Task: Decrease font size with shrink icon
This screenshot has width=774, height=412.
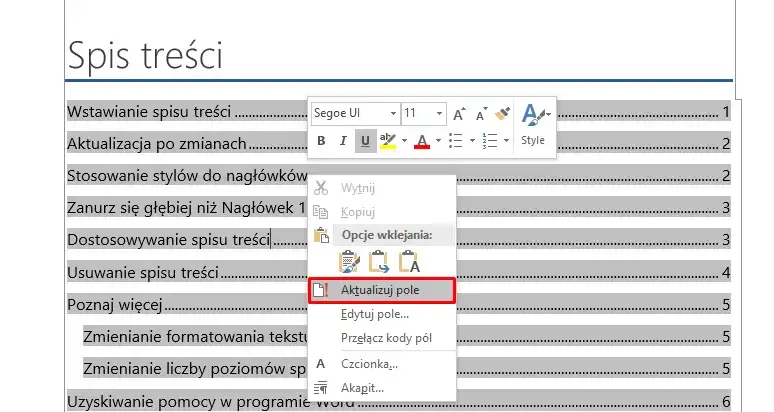Action: click(481, 114)
